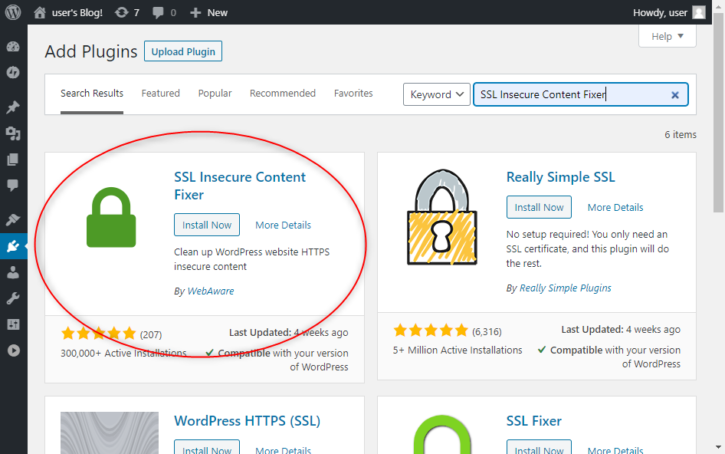725x454 pixels.
Task: Open Settings sliders icon in sidebar
Action: click(x=13, y=325)
